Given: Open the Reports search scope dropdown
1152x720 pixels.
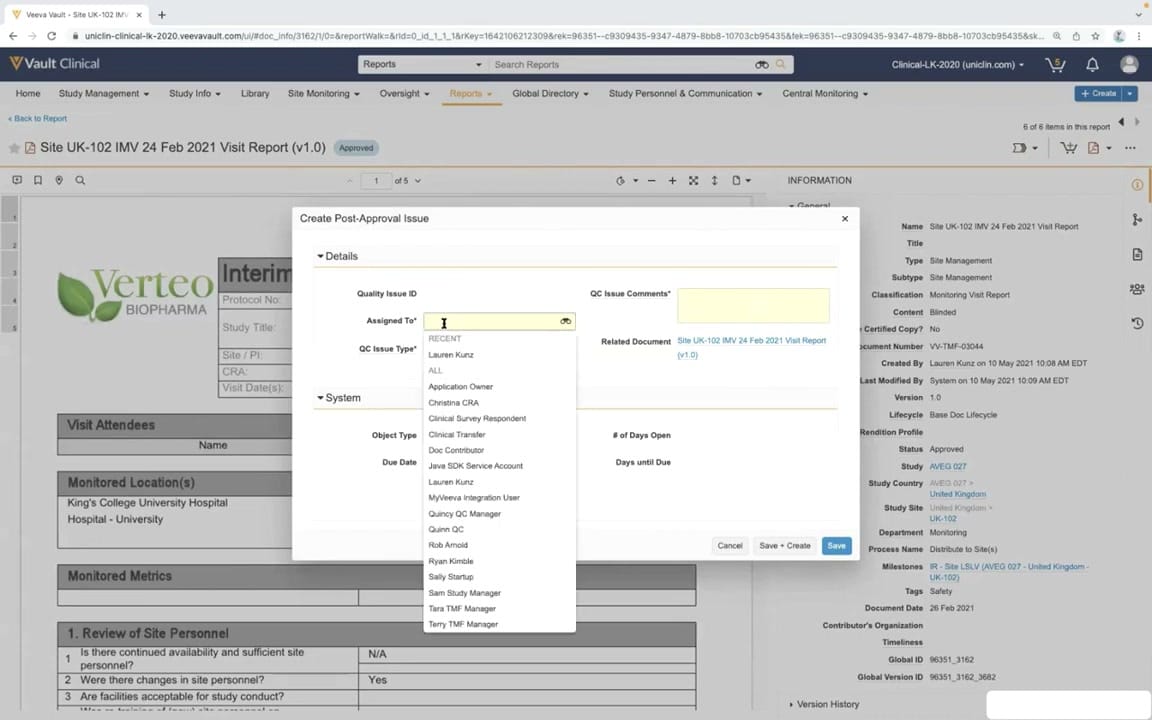Looking at the screenshot, I should pos(422,65).
